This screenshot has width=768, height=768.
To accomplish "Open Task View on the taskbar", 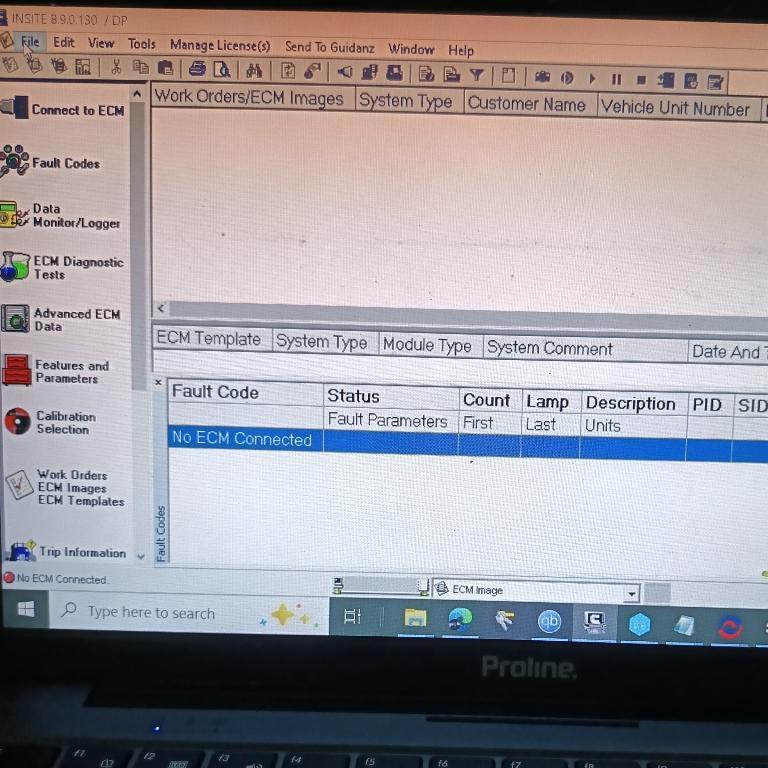I will point(352,616).
